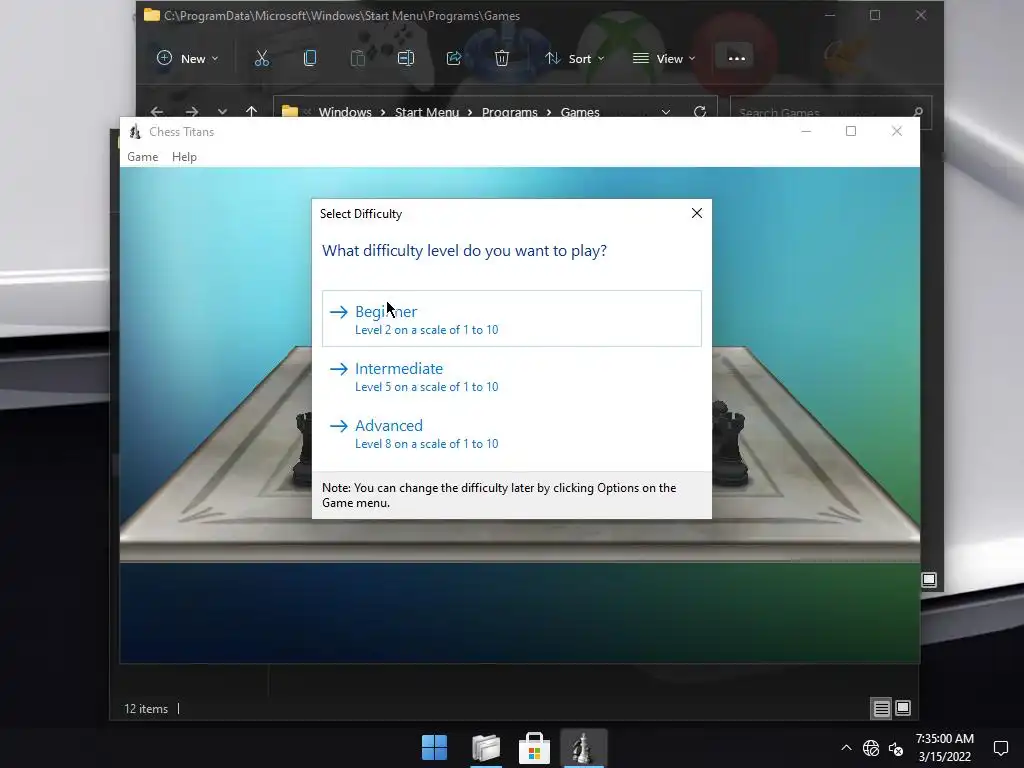Expand the address bar history dropdown
Viewport: 1024px width, 768px height.
click(x=665, y=112)
